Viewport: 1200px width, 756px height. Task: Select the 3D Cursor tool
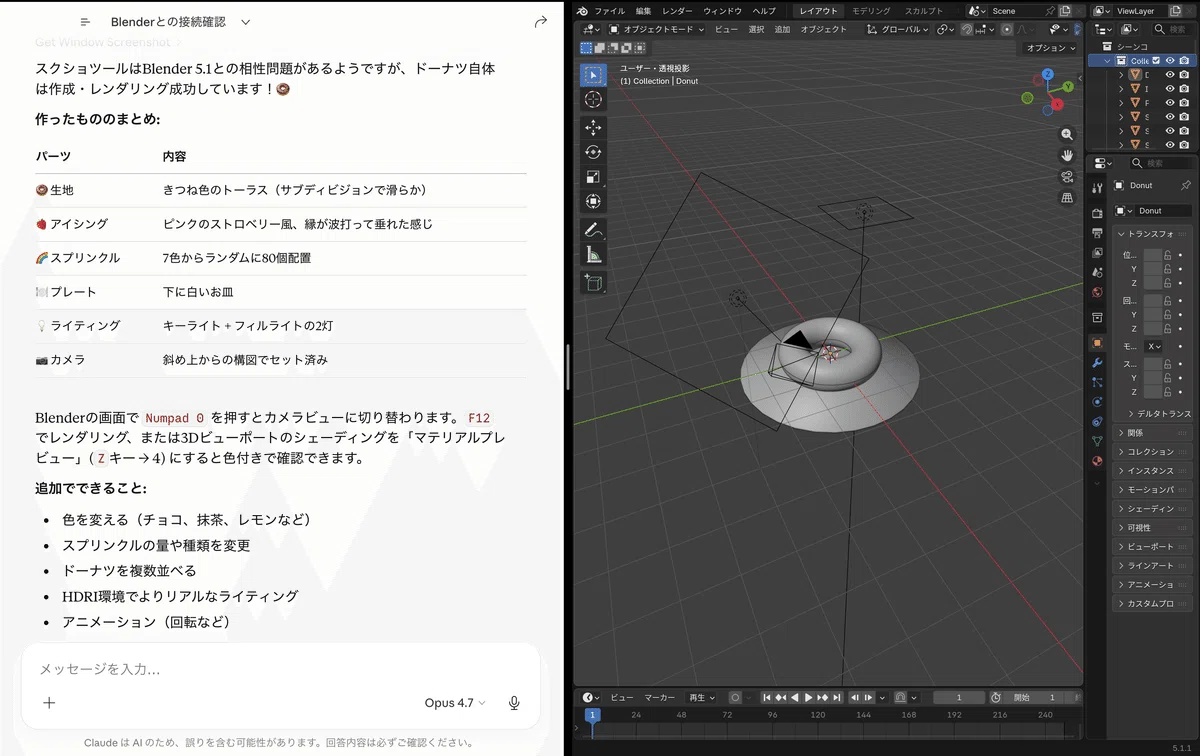point(593,99)
